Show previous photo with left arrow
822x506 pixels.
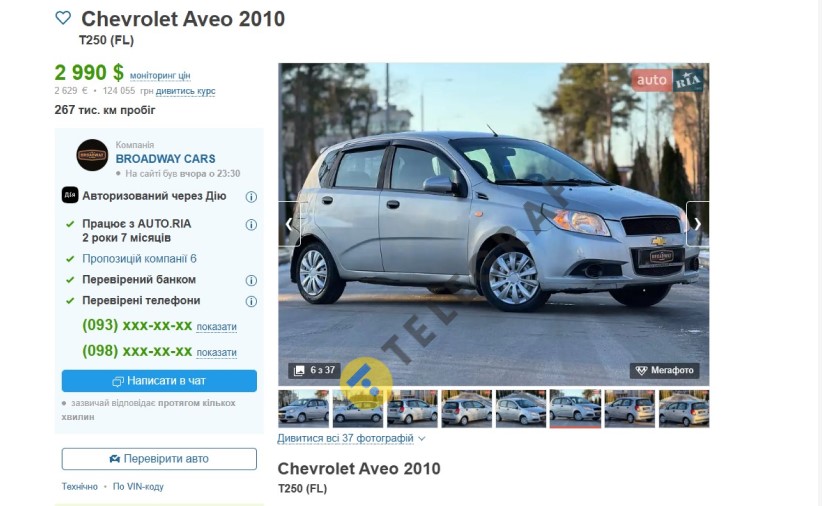[x=289, y=224]
